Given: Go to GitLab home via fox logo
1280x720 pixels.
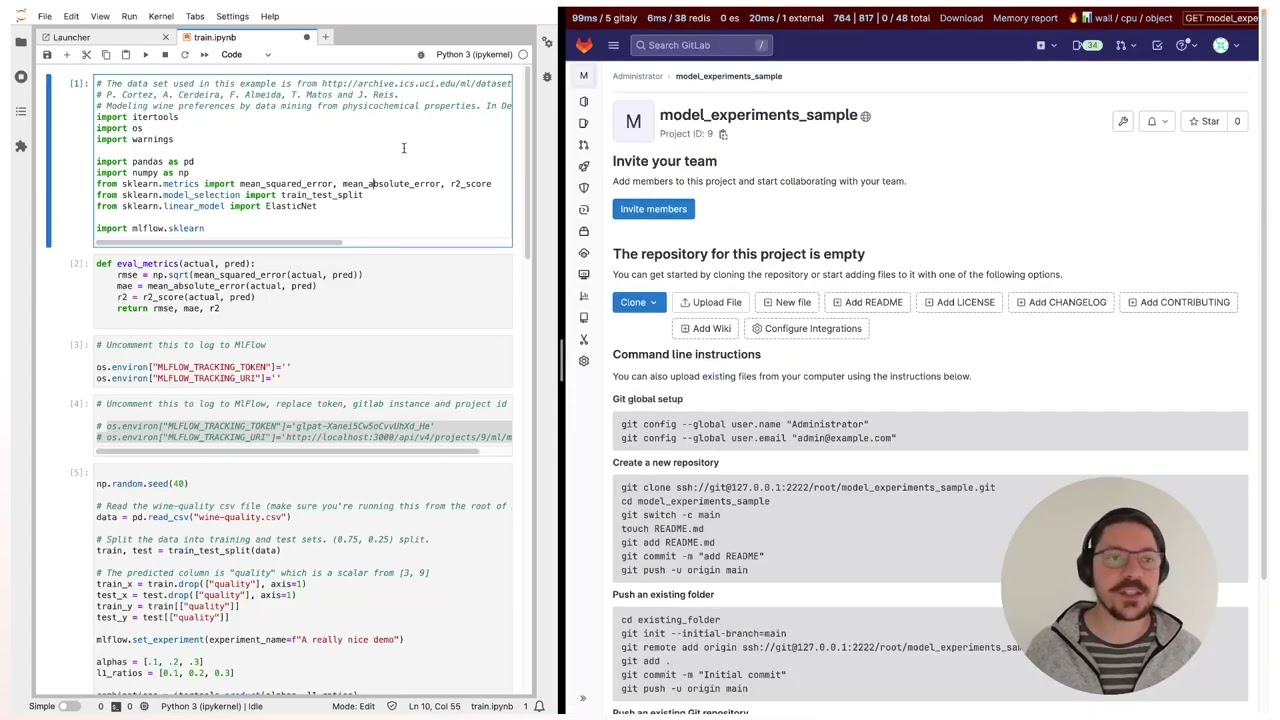Looking at the screenshot, I should coord(584,45).
